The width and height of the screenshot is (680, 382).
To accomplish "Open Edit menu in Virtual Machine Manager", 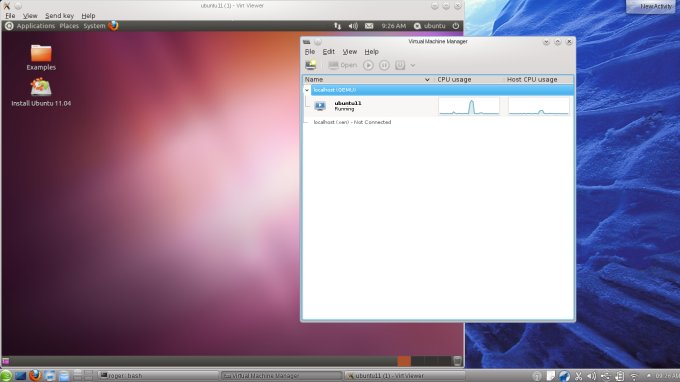I will point(328,52).
